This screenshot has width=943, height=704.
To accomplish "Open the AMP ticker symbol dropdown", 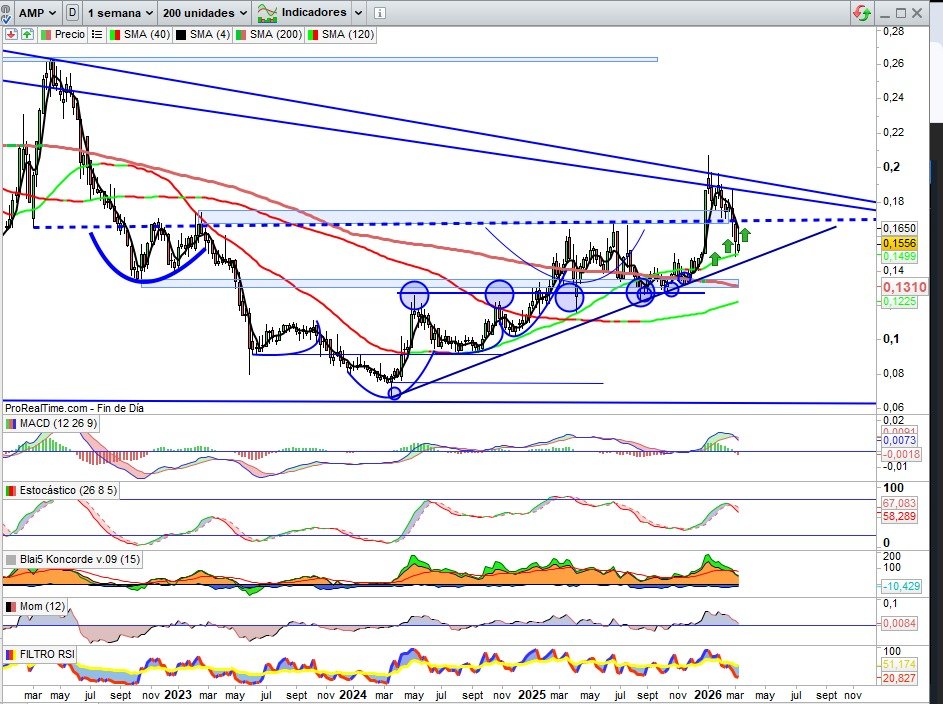I will 36,13.
